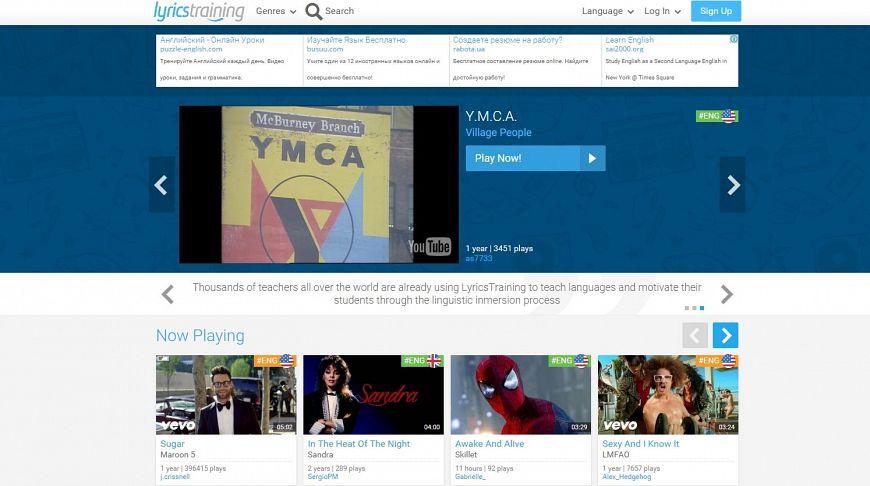Click the Maroon 5 artist text
This screenshot has height=486, width=870.
click(x=178, y=454)
